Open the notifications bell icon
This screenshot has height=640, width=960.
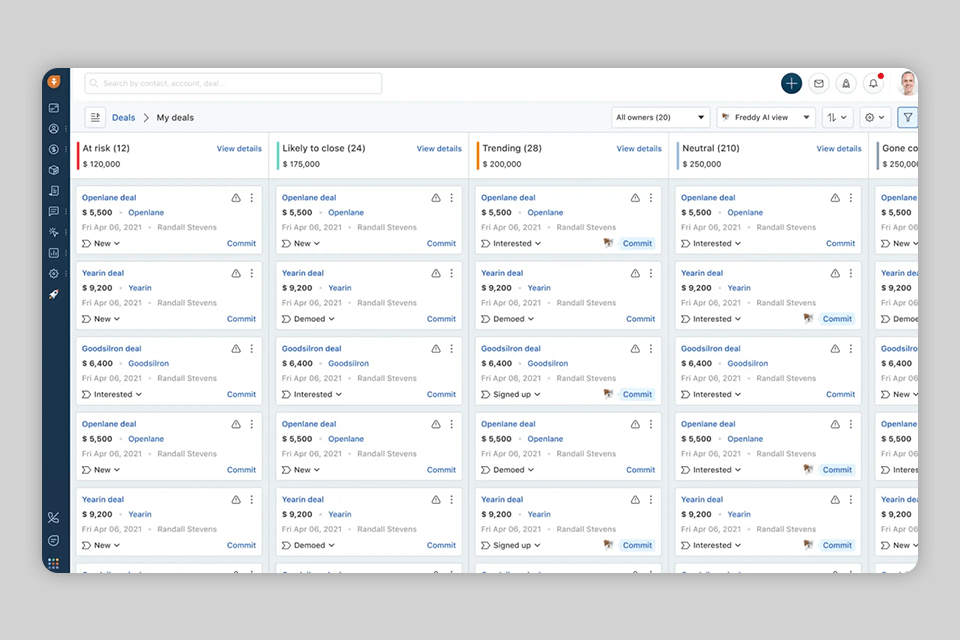pyautogui.click(x=873, y=83)
